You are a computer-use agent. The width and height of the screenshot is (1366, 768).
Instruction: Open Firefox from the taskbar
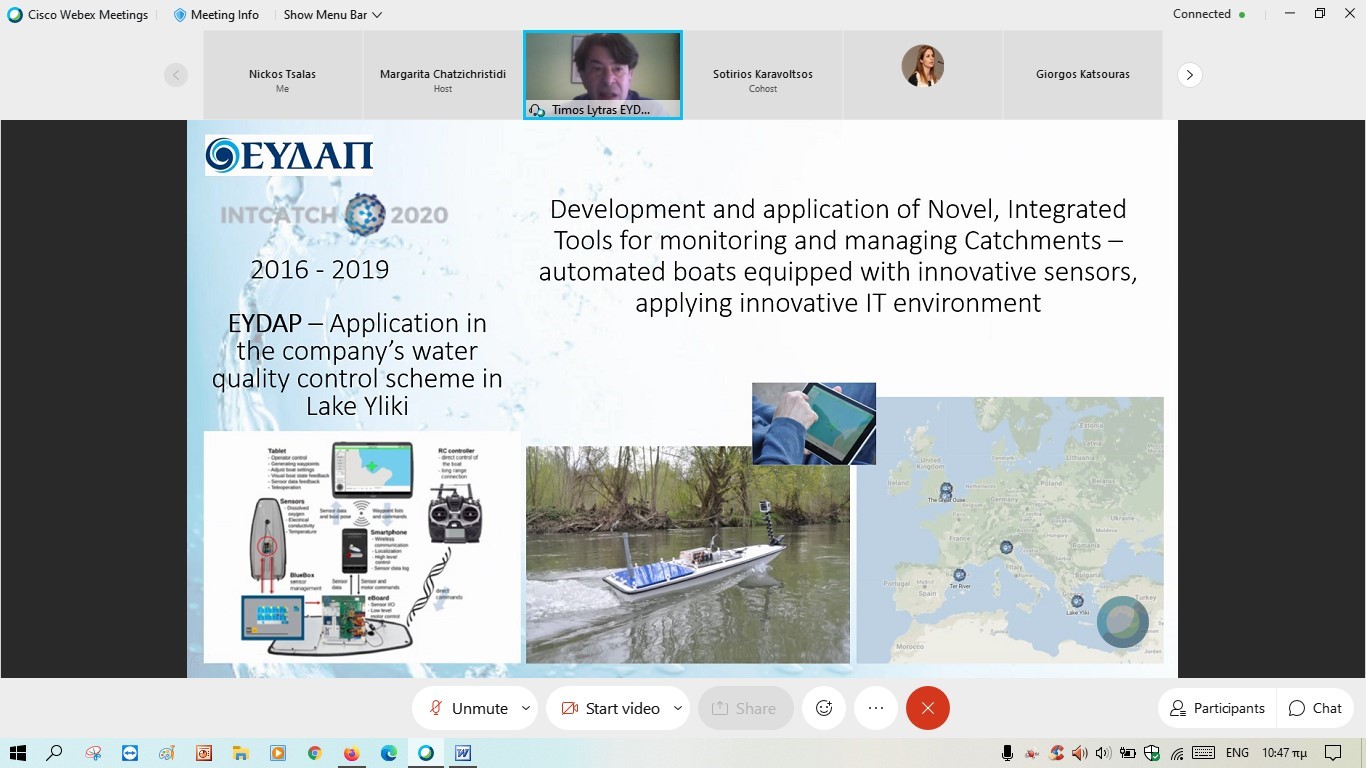click(351, 753)
